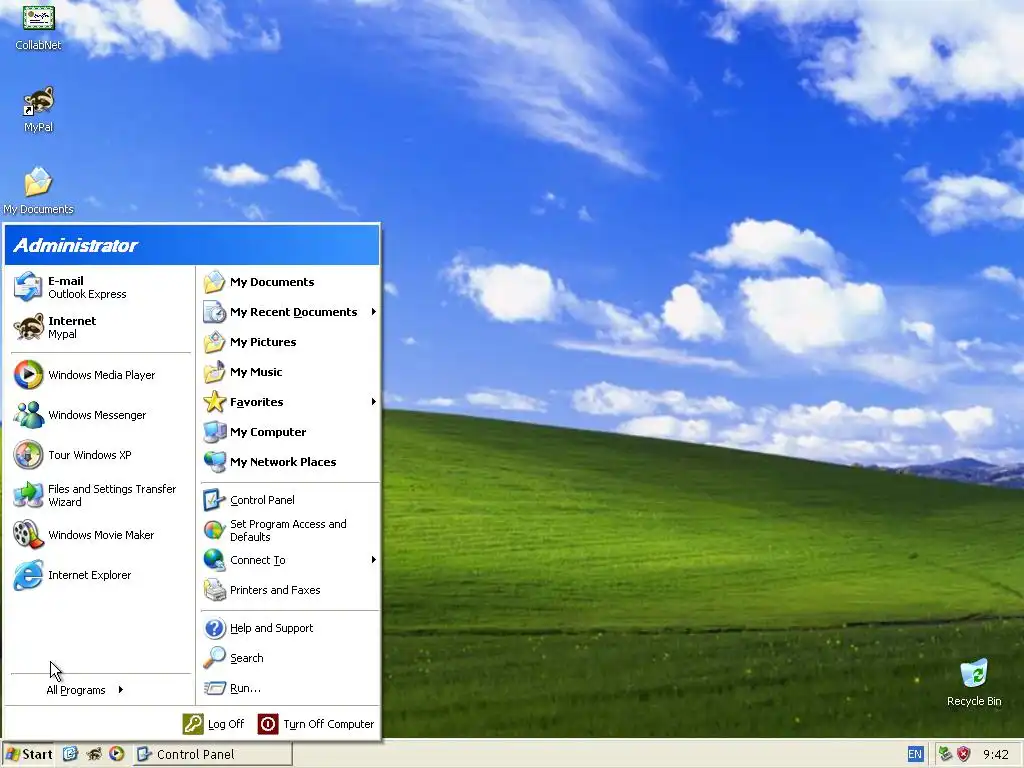The width and height of the screenshot is (1024, 768).
Task: Select the My Documents desktop folder icon
Action: [39, 191]
